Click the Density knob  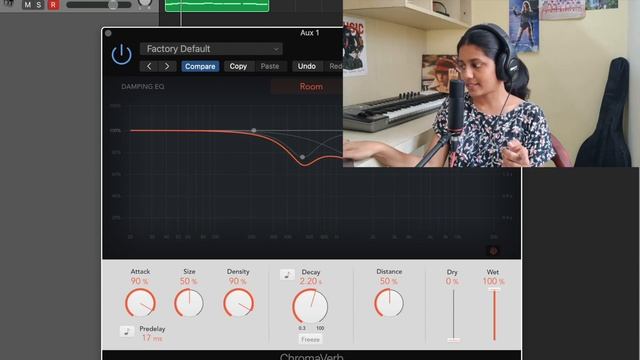point(238,303)
